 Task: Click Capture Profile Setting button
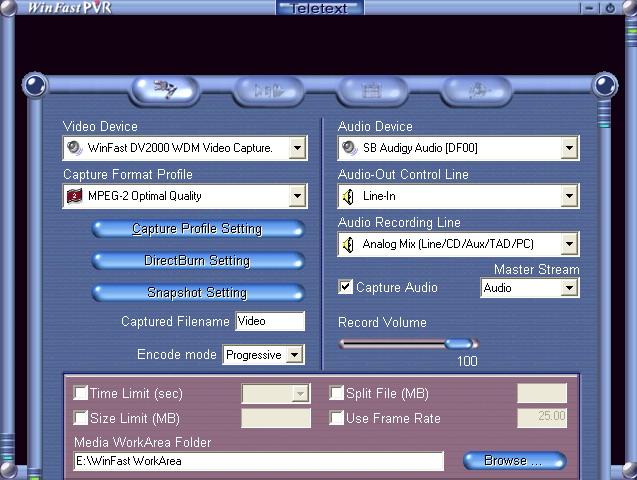[x=198, y=229]
